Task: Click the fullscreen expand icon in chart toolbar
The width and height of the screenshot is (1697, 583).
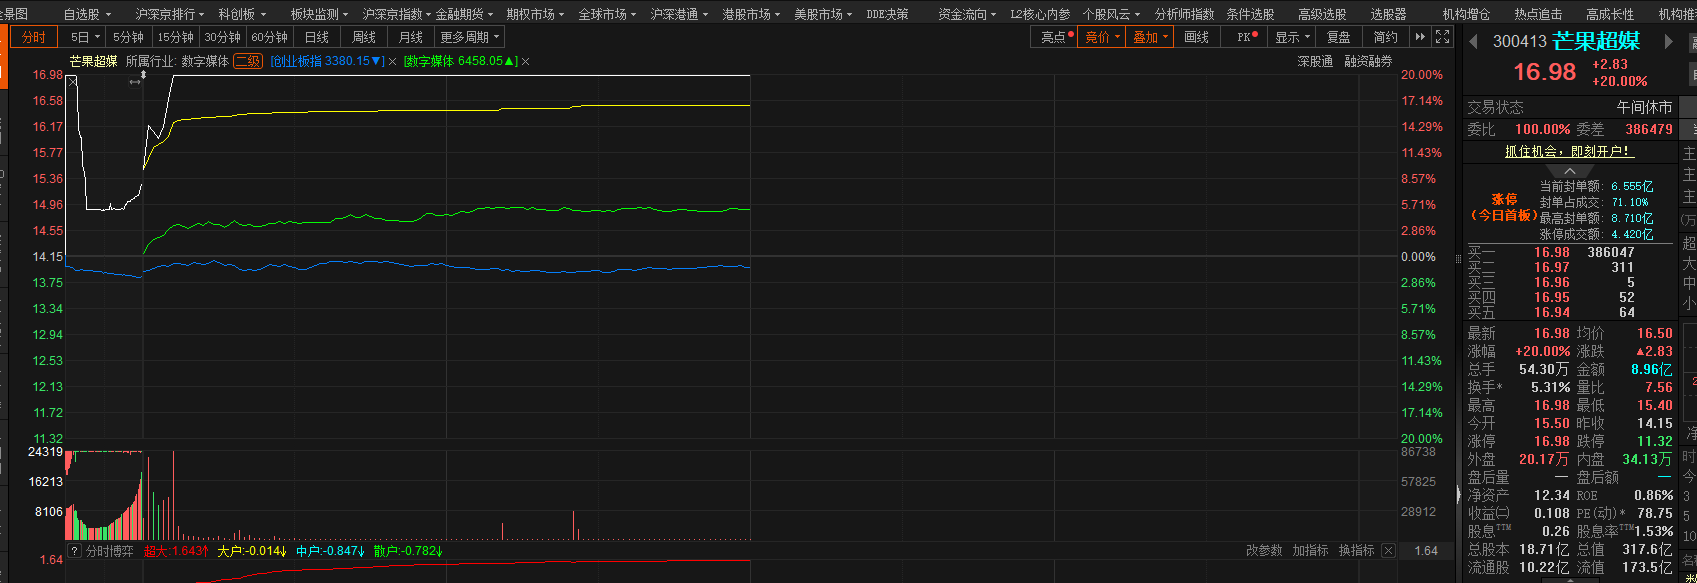Action: [1441, 37]
